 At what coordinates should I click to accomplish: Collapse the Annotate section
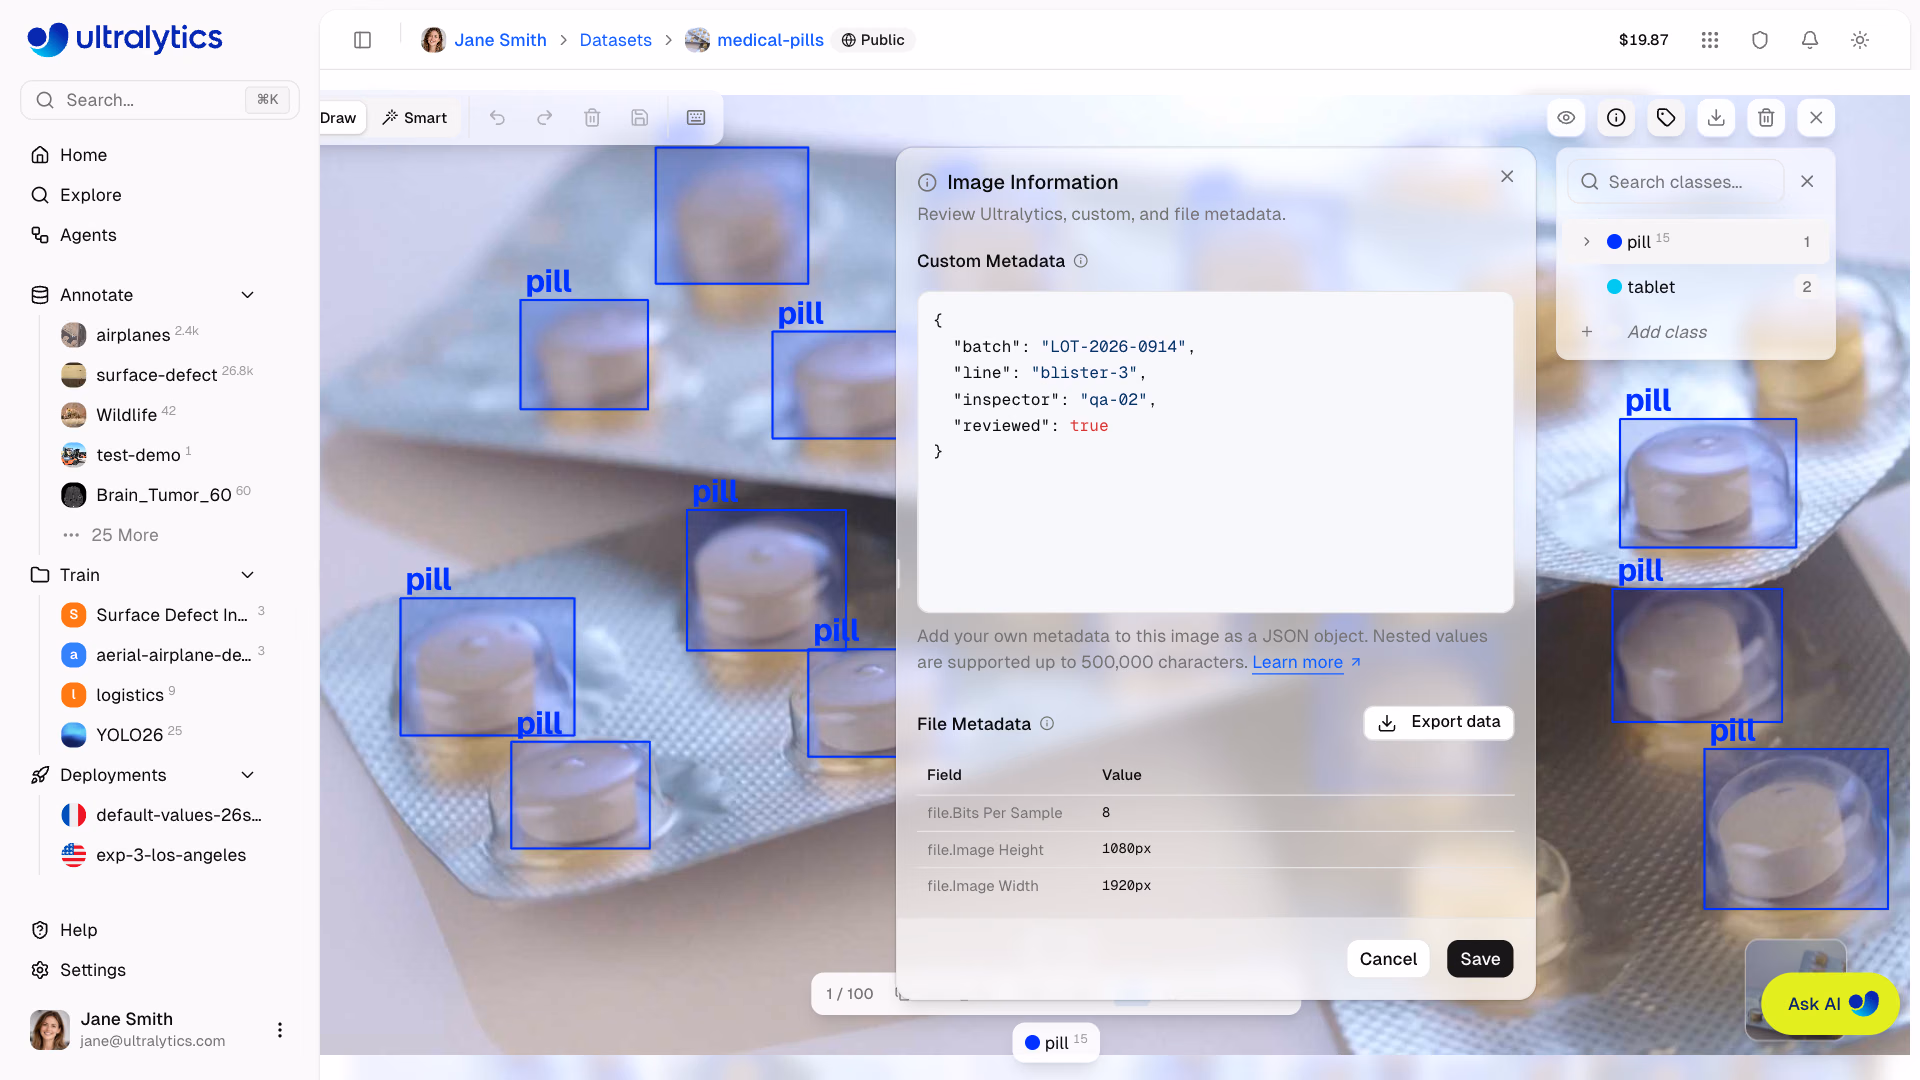248,295
